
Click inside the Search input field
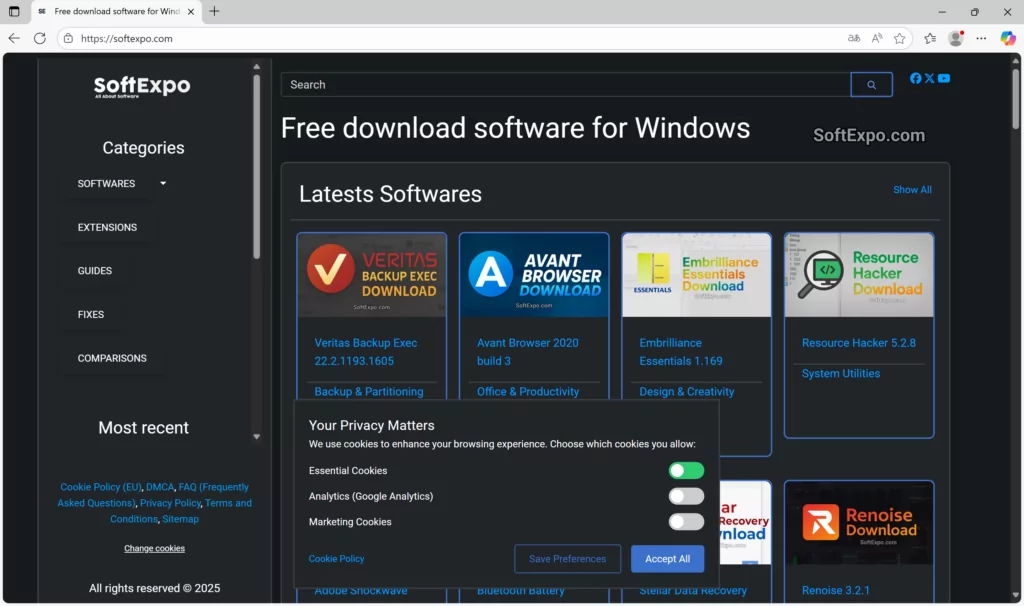click(560, 84)
